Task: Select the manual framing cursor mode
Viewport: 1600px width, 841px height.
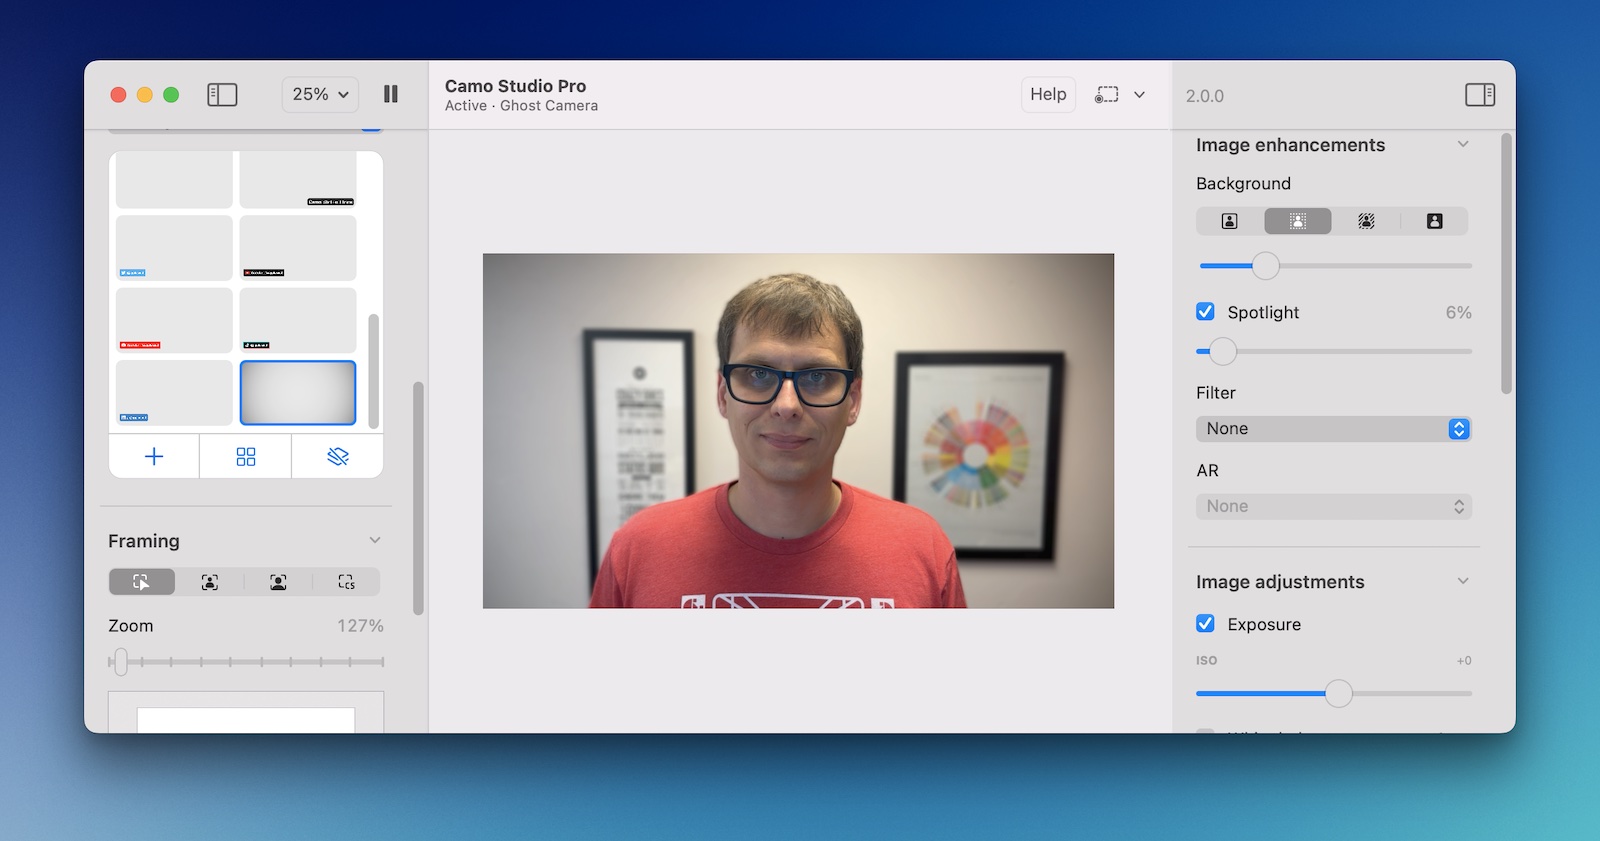Action: pyautogui.click(x=142, y=582)
